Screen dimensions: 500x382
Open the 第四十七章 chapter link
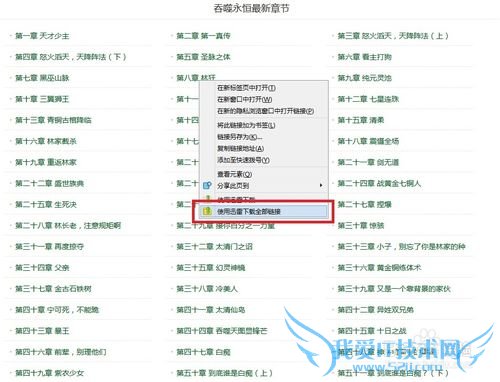(203, 352)
